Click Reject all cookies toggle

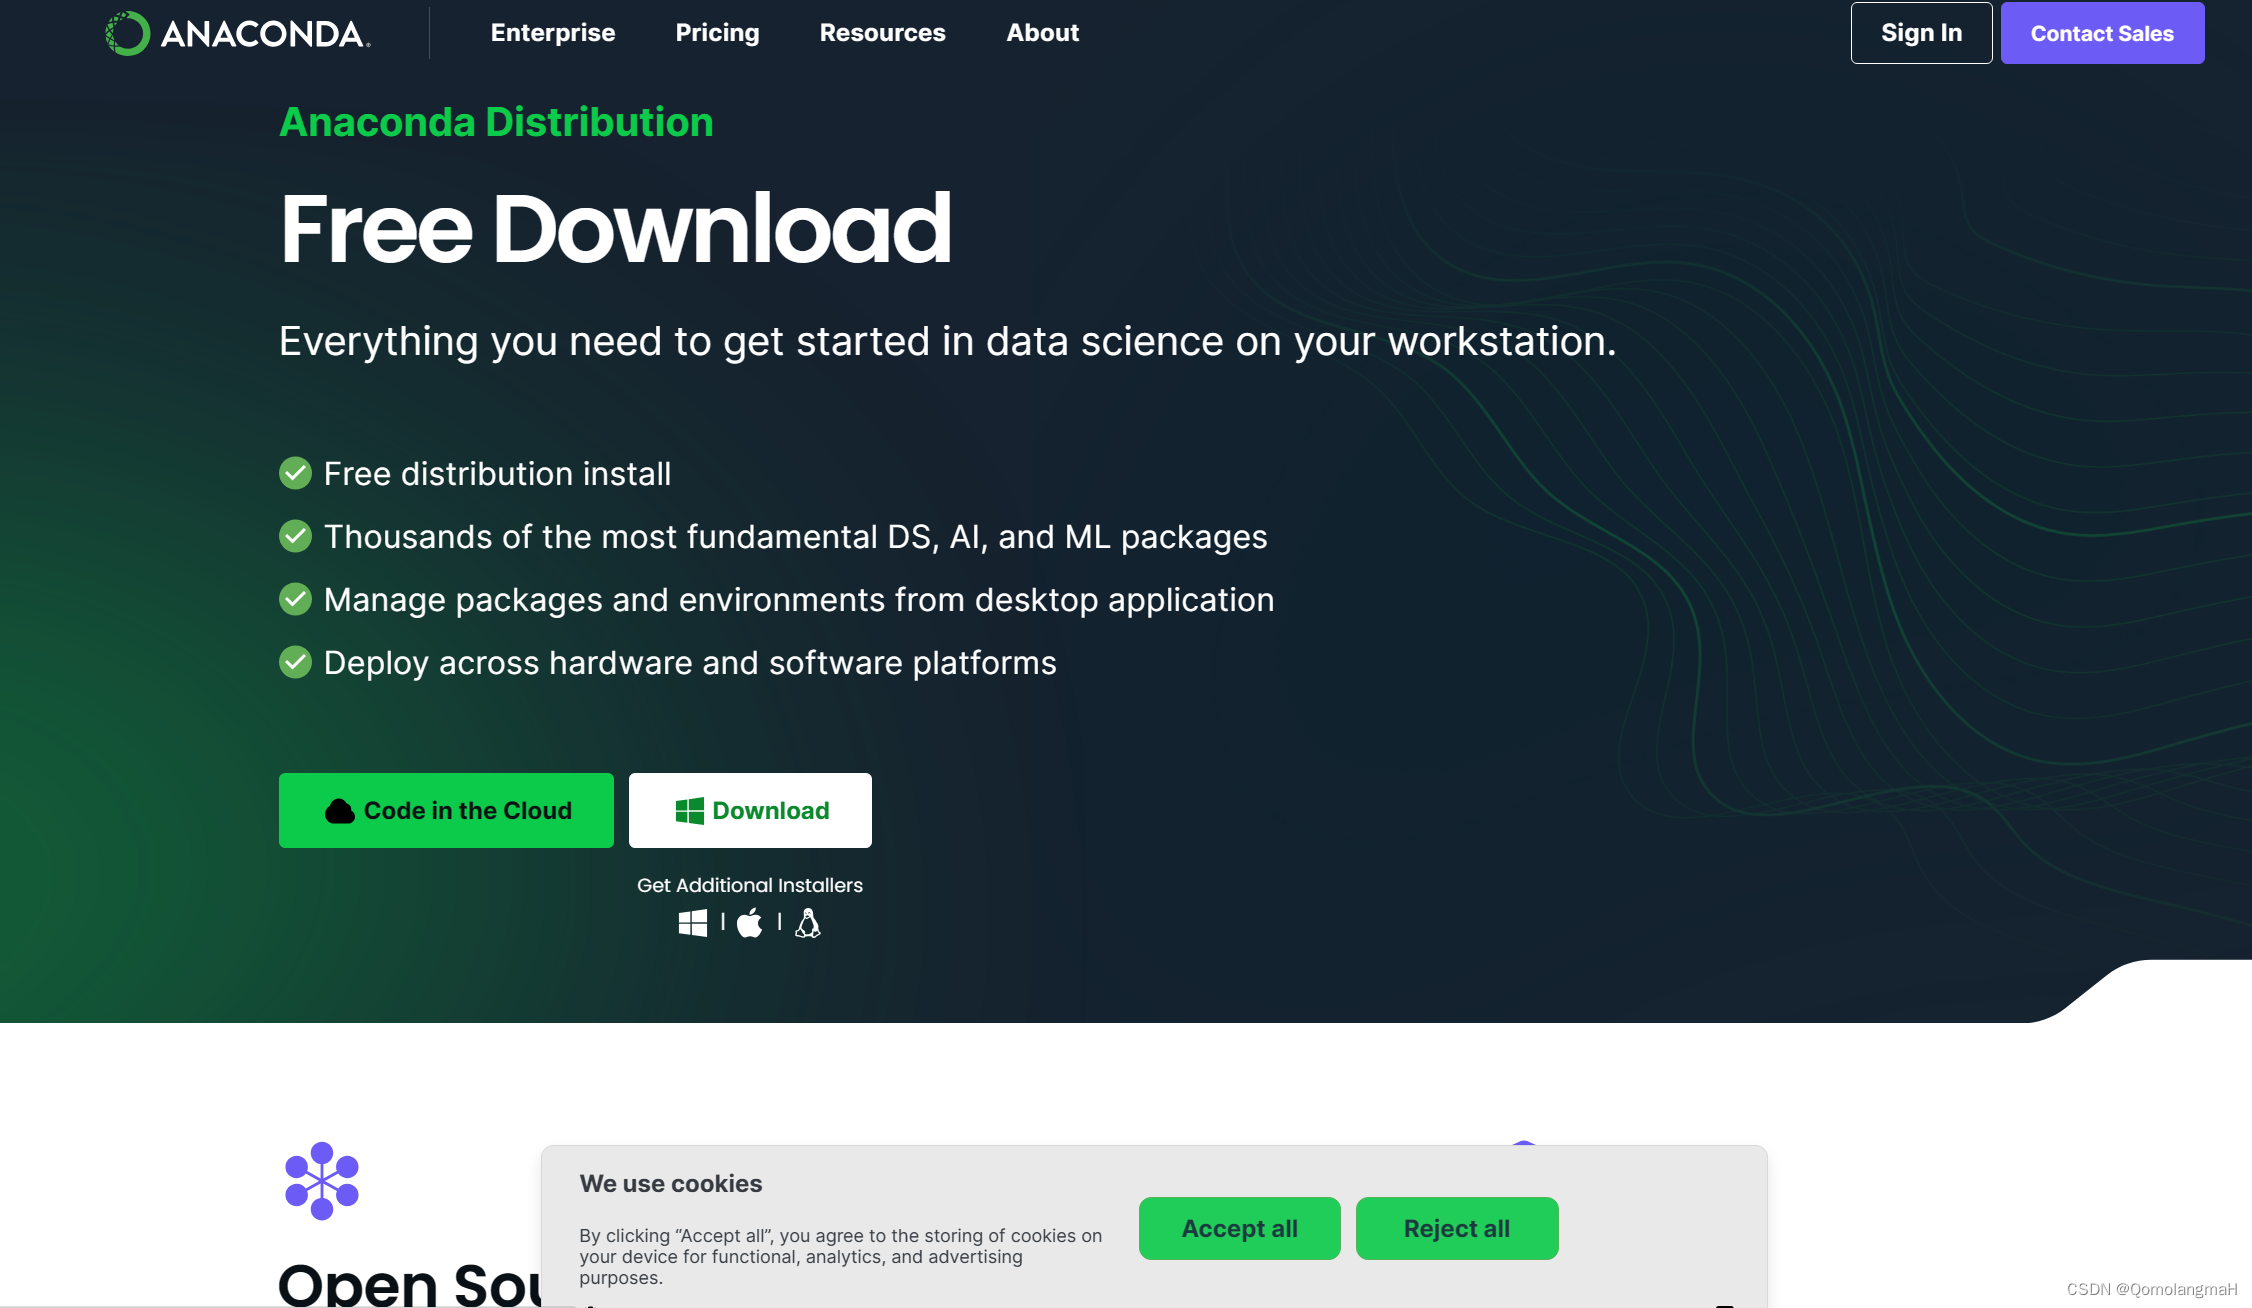[x=1455, y=1229]
